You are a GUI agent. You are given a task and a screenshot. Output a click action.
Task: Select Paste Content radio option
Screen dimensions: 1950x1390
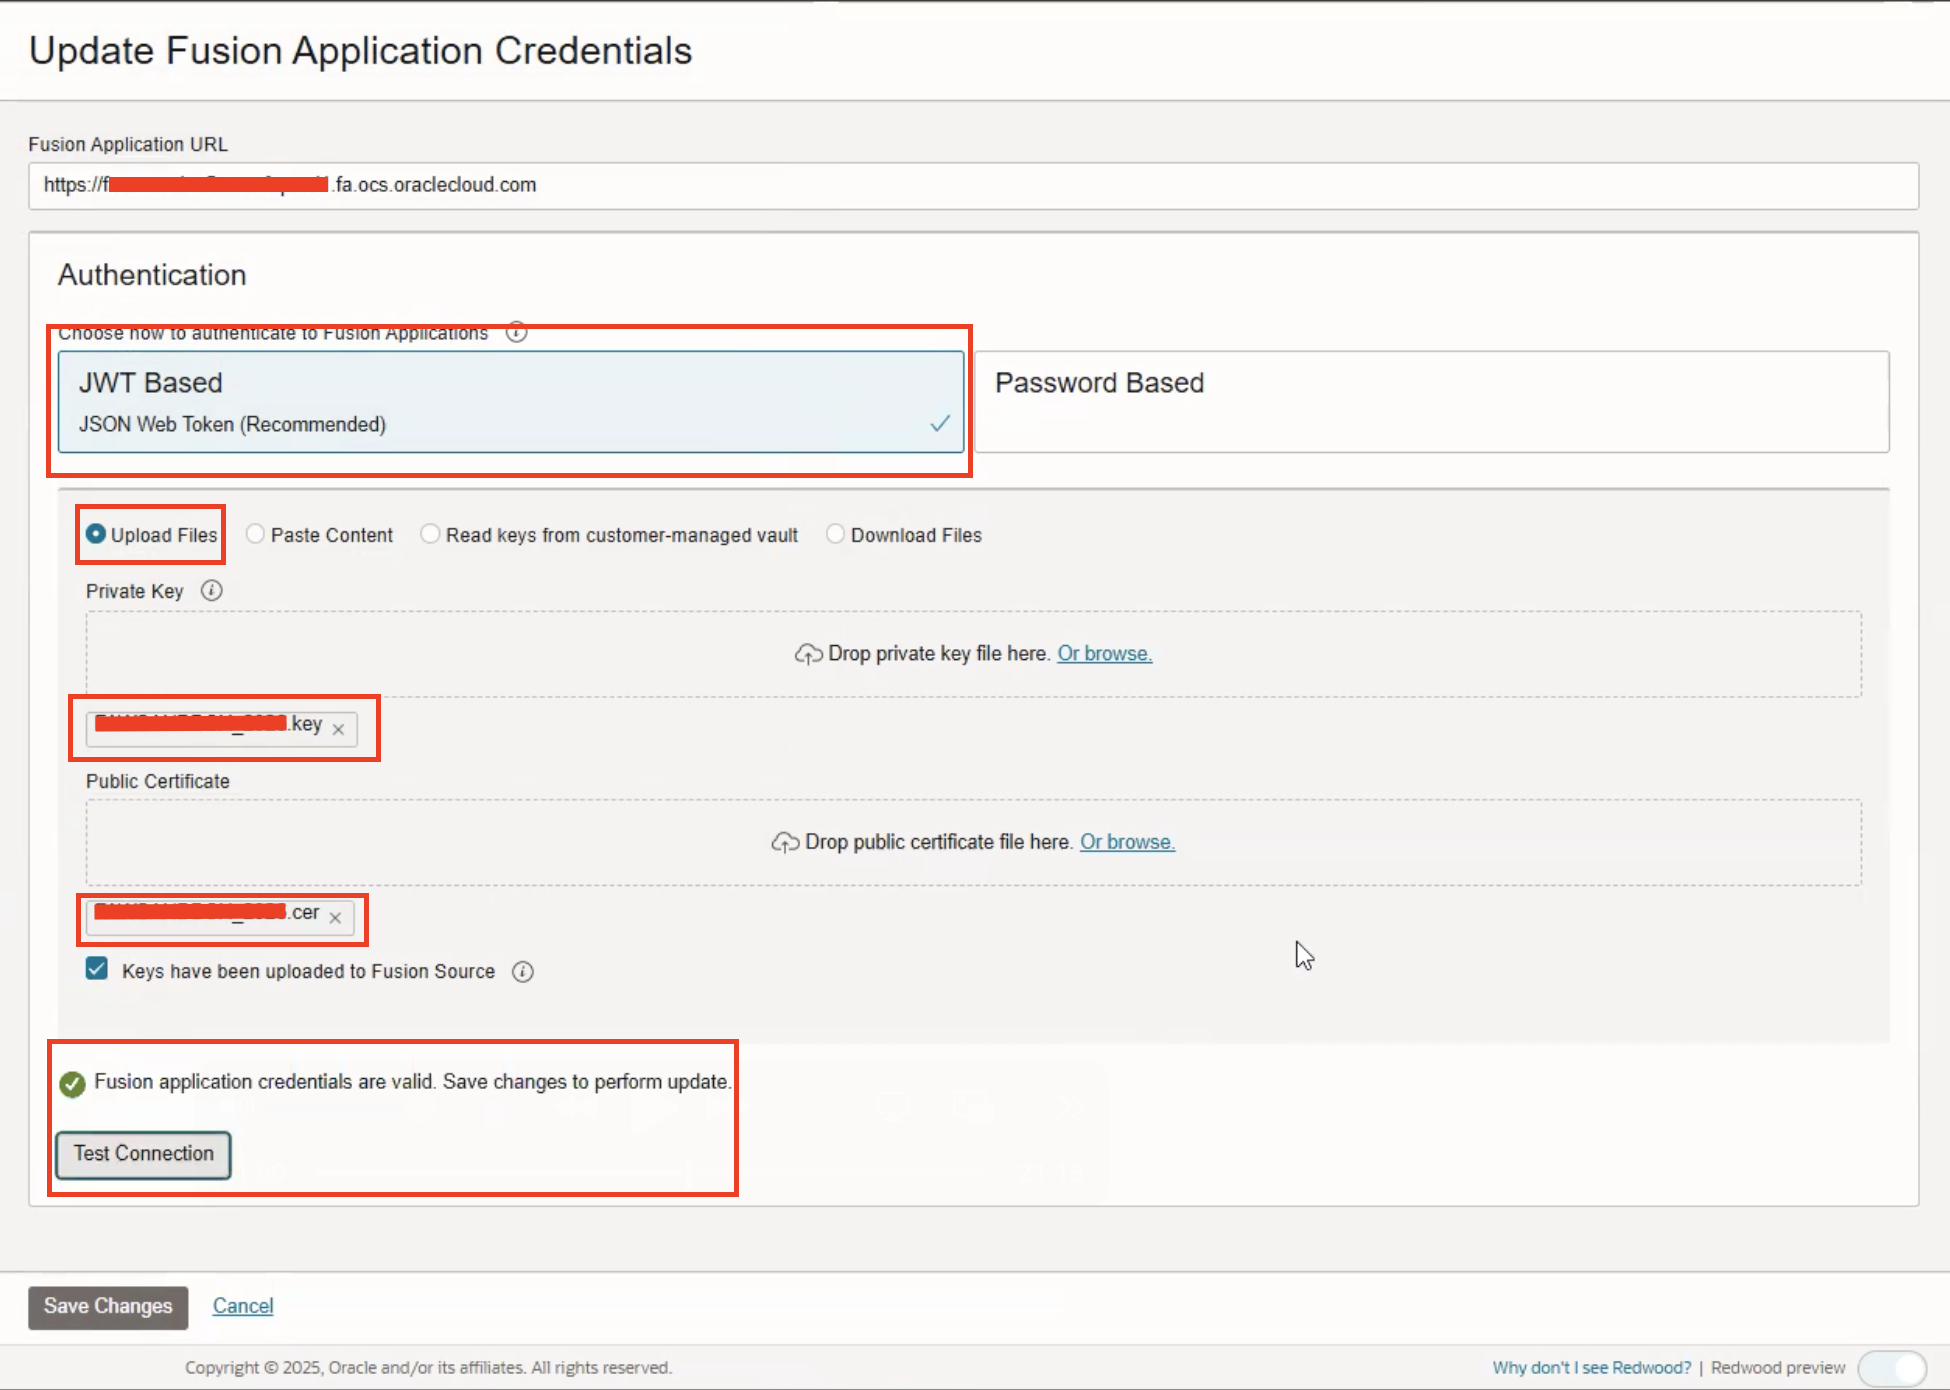pos(256,534)
